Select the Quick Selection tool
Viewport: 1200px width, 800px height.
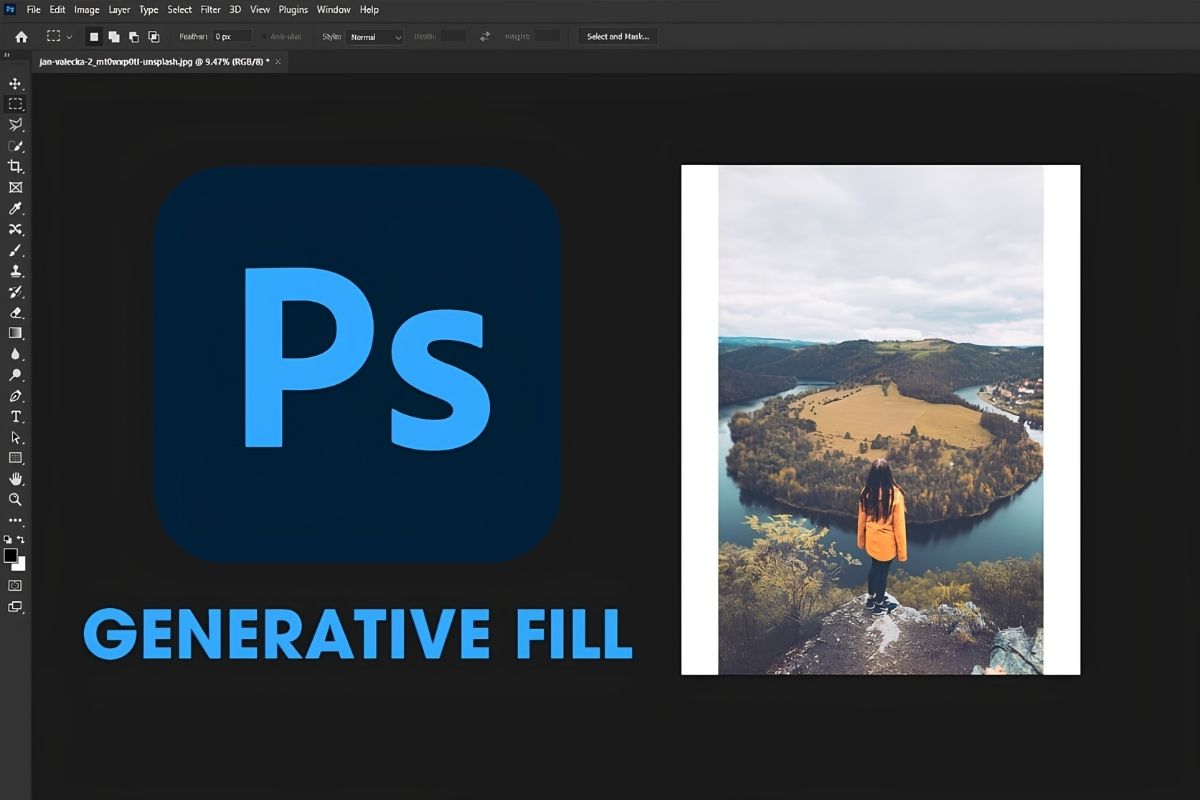point(15,146)
